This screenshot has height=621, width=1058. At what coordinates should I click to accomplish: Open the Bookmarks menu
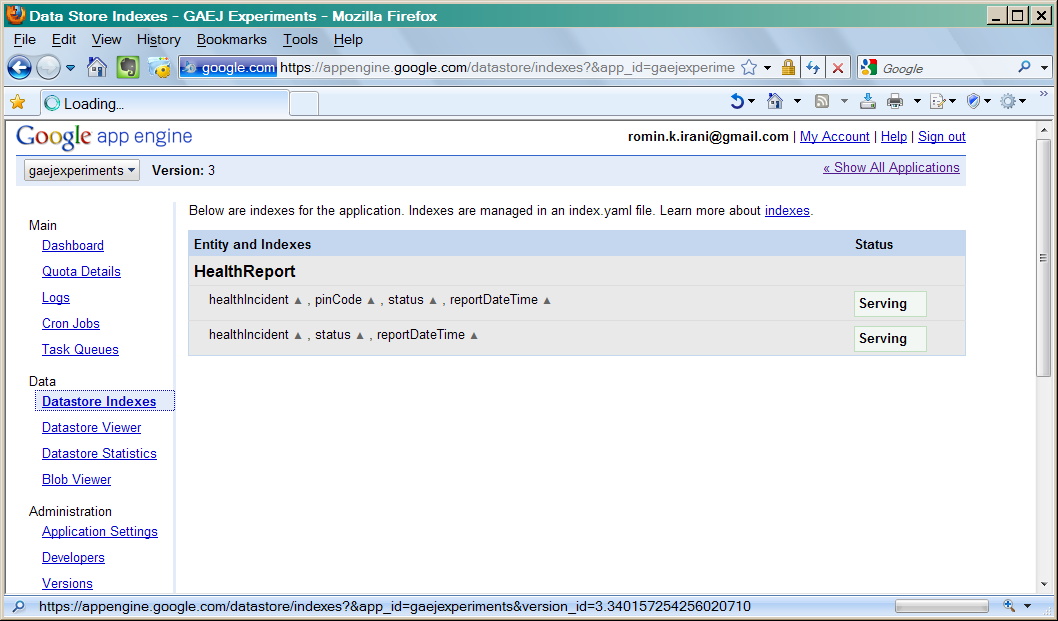pyautogui.click(x=231, y=40)
